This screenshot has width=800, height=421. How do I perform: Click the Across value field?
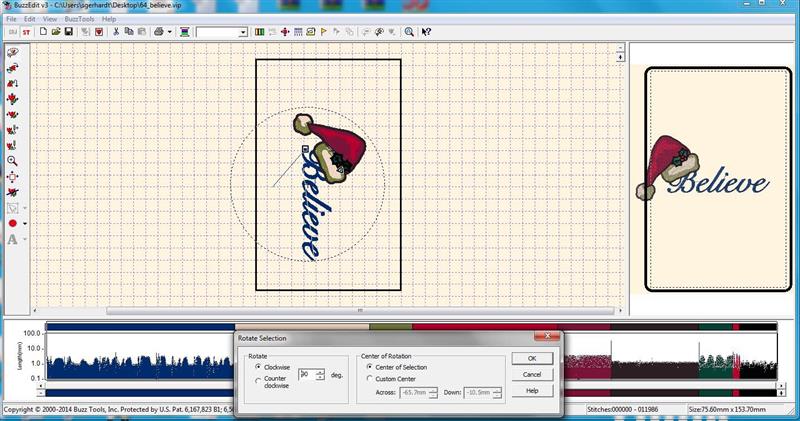414,392
